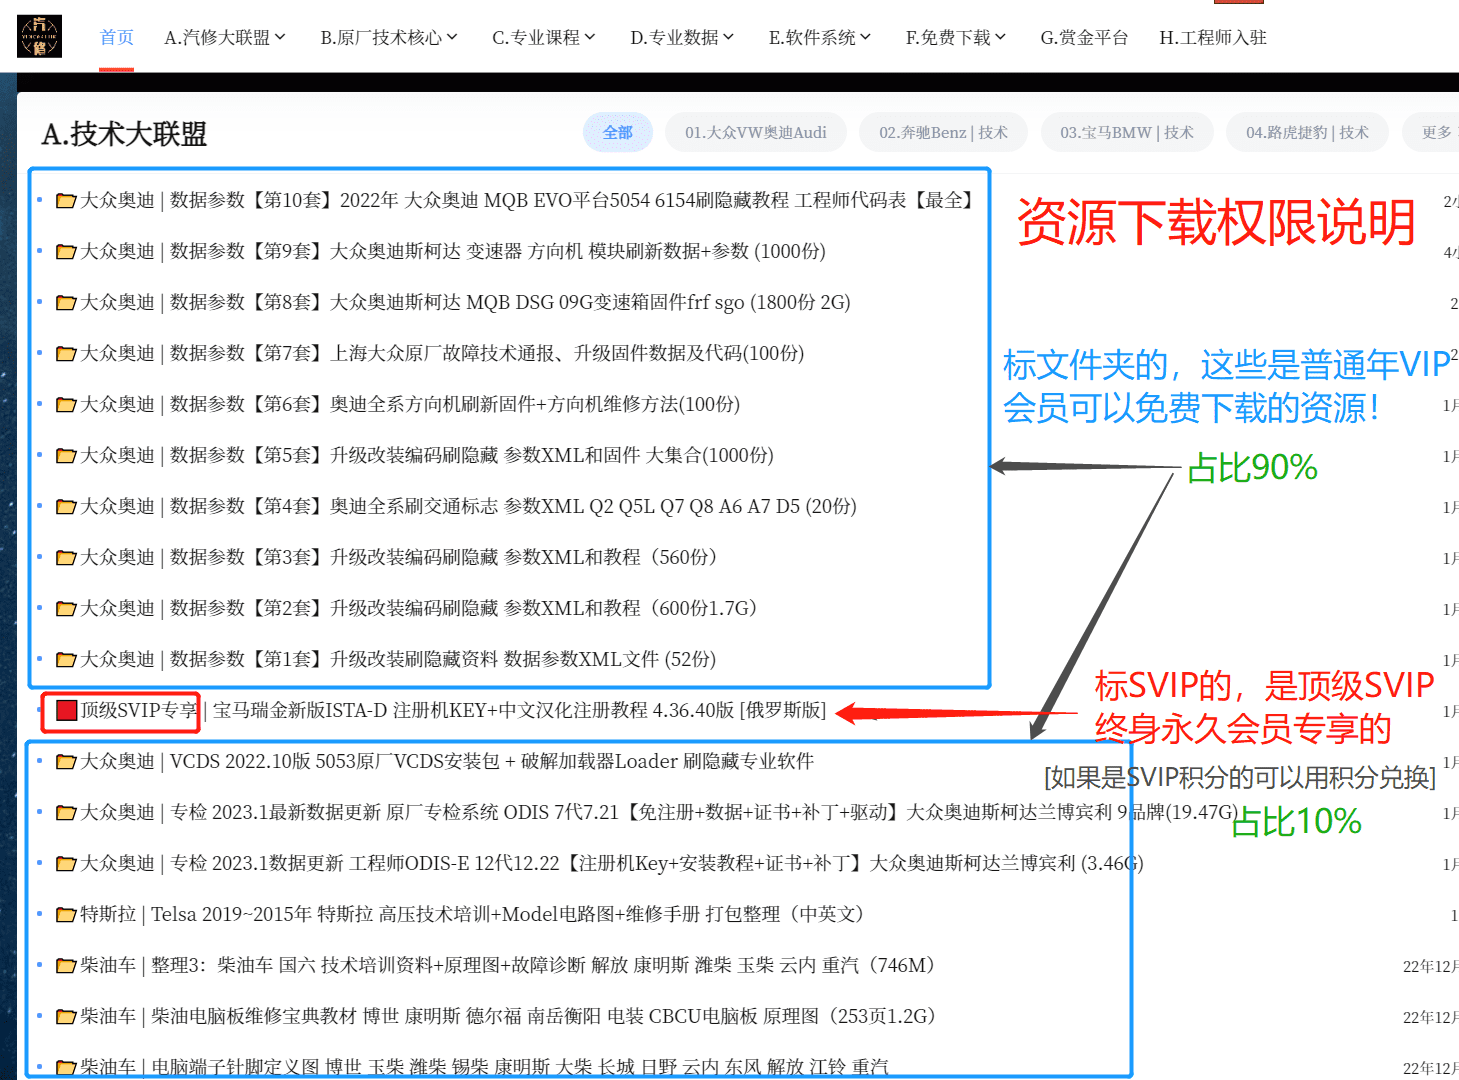Screen dimensions: 1459x1080
Task: Click the red 顶级SVIP专享 square icon
Action: pyautogui.click(x=65, y=710)
